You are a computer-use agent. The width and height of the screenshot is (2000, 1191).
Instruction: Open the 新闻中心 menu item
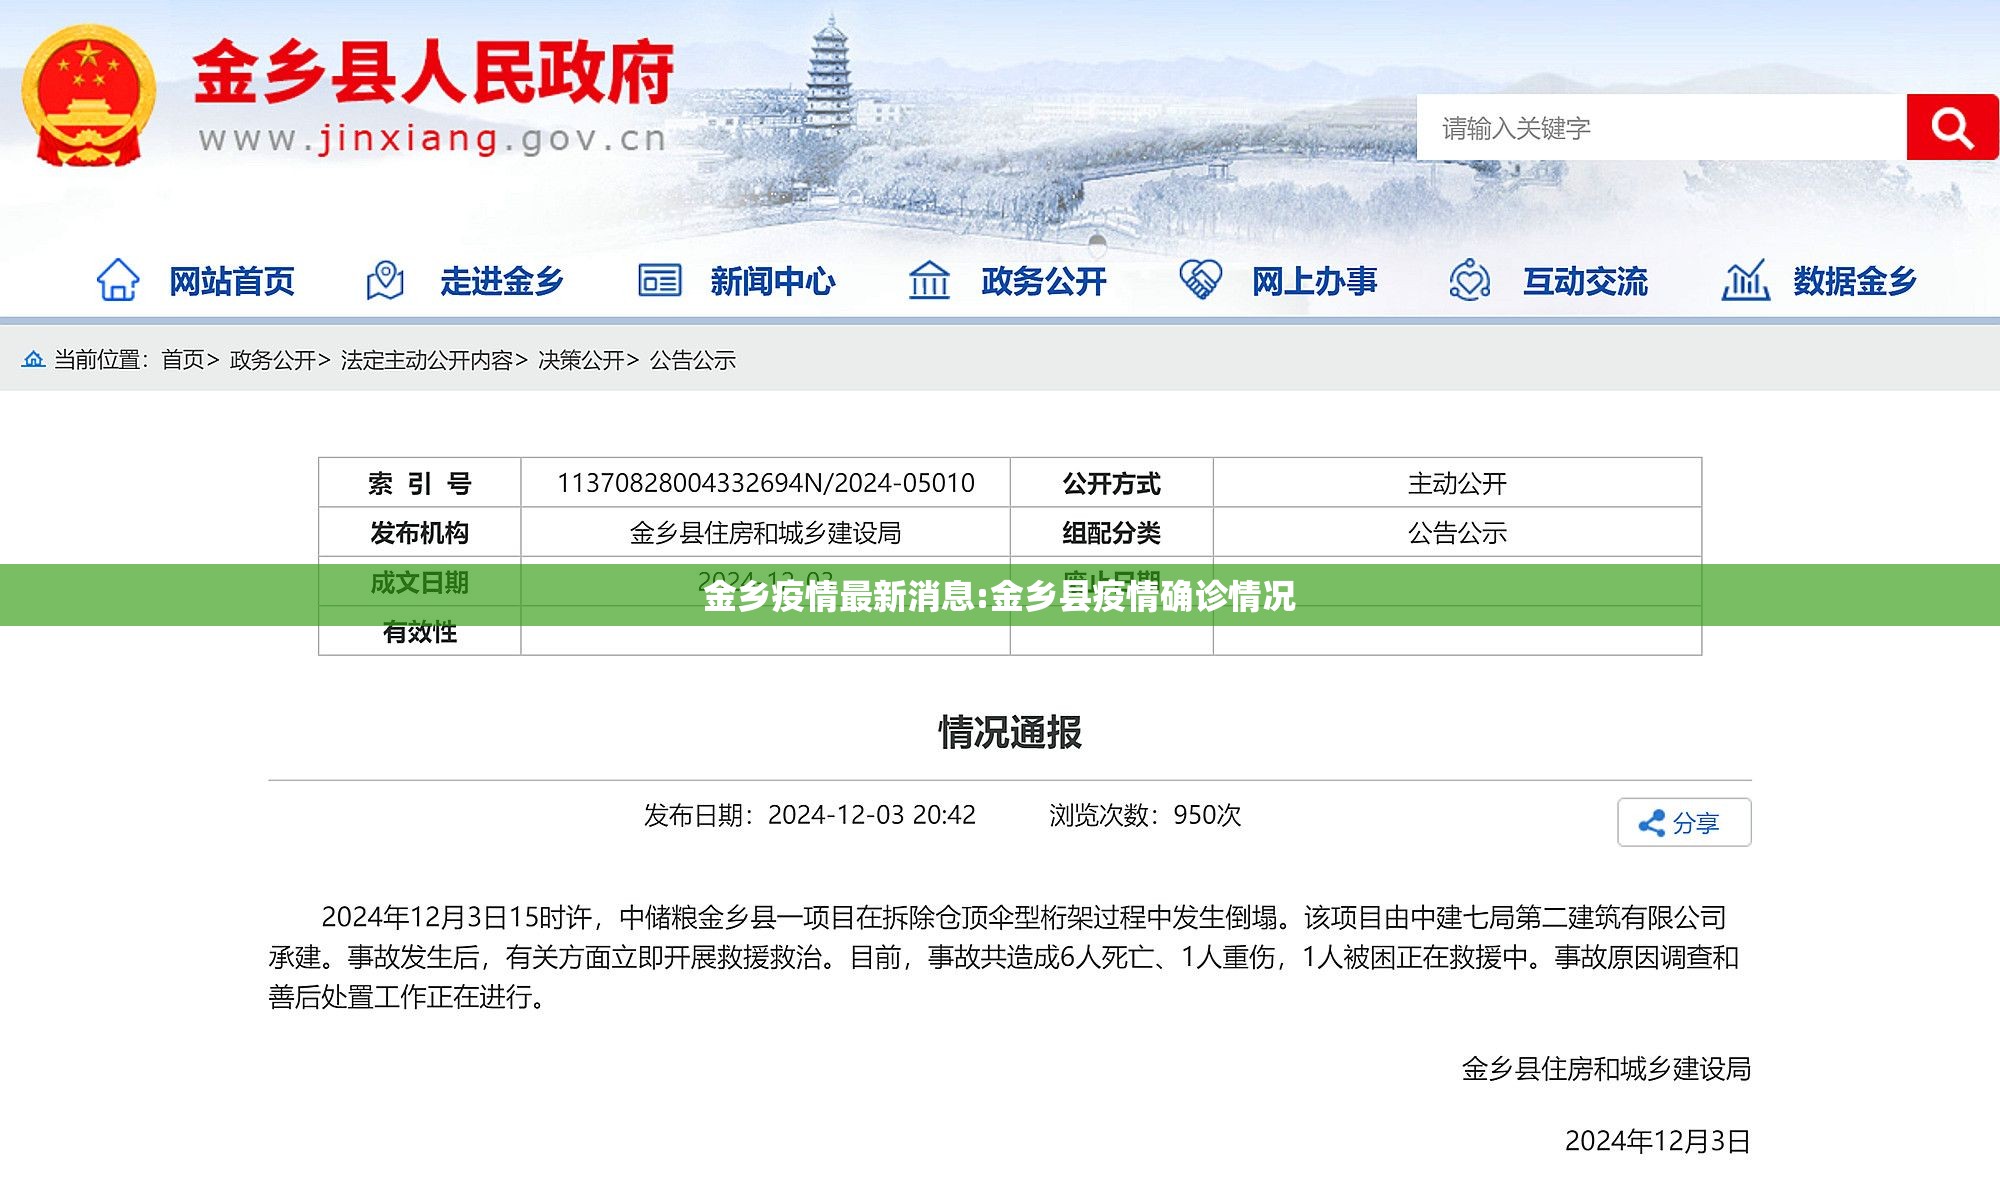(x=773, y=281)
